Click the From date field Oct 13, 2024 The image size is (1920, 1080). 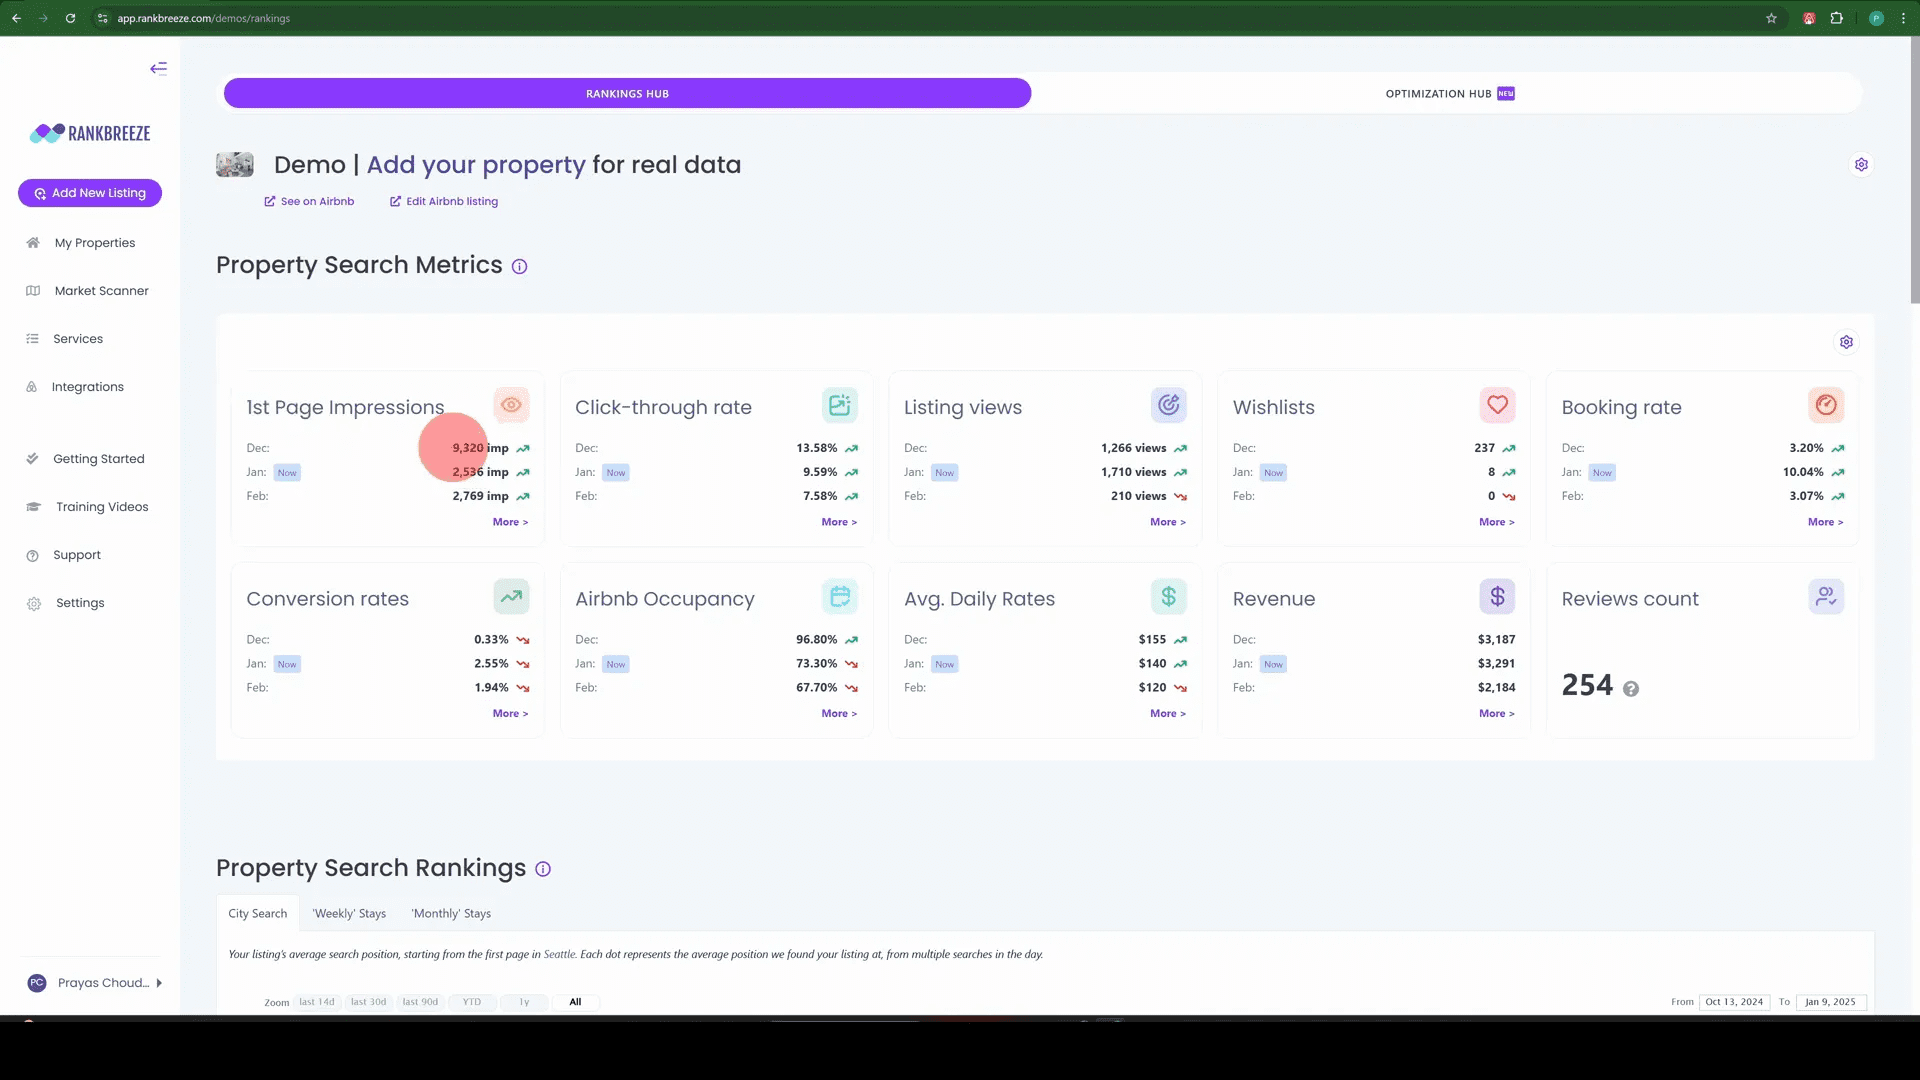(1734, 1002)
